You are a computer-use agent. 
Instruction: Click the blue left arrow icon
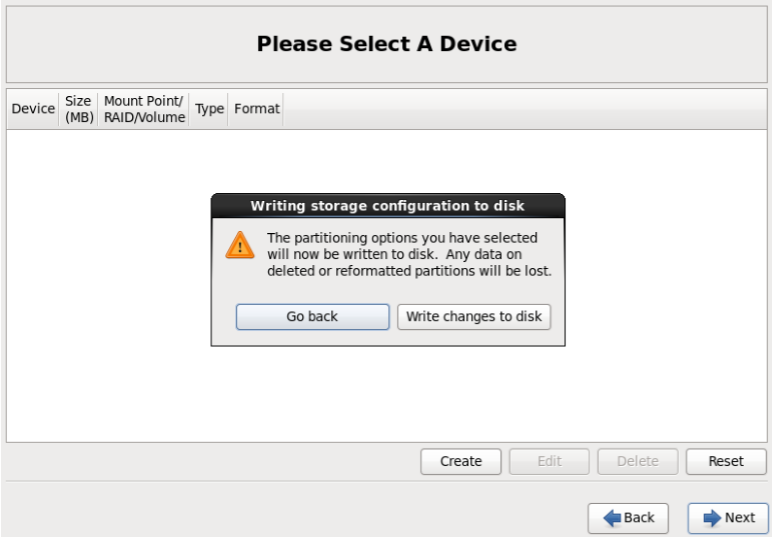612,518
